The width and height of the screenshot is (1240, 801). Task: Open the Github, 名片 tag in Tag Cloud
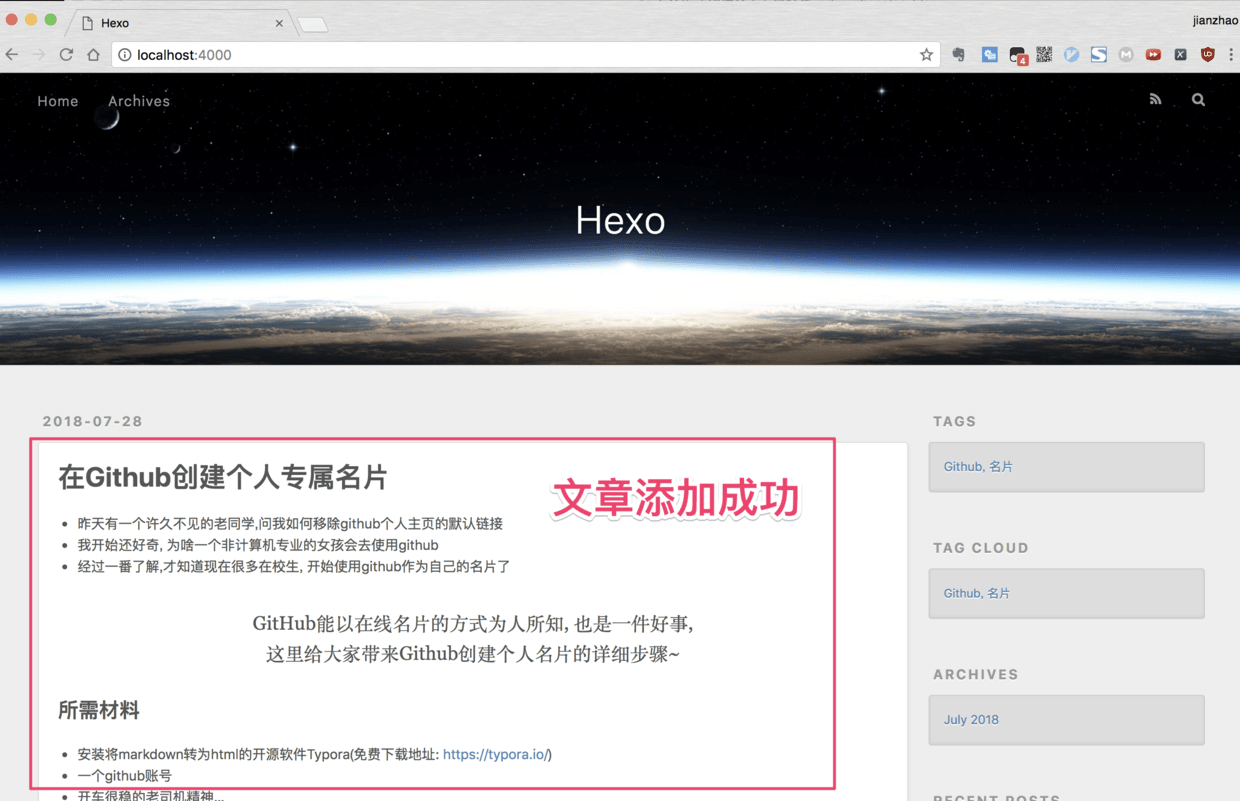tap(976, 593)
